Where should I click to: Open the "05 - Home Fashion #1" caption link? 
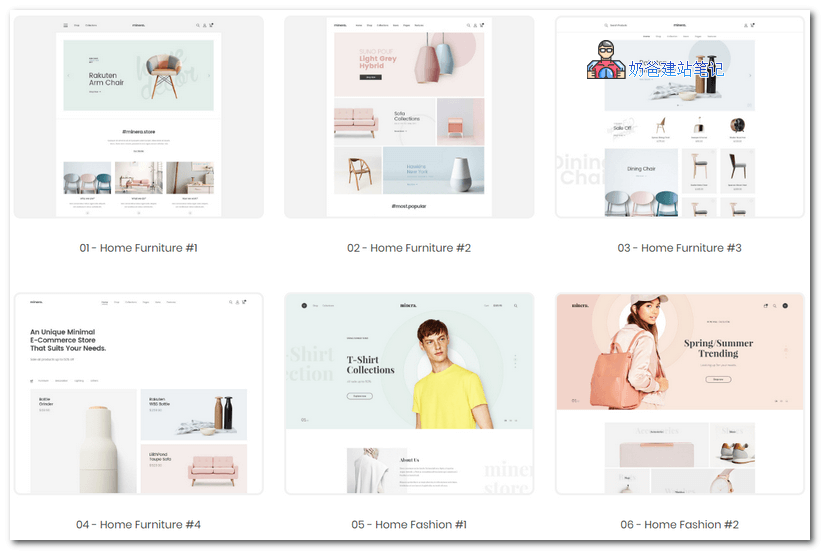(x=409, y=524)
